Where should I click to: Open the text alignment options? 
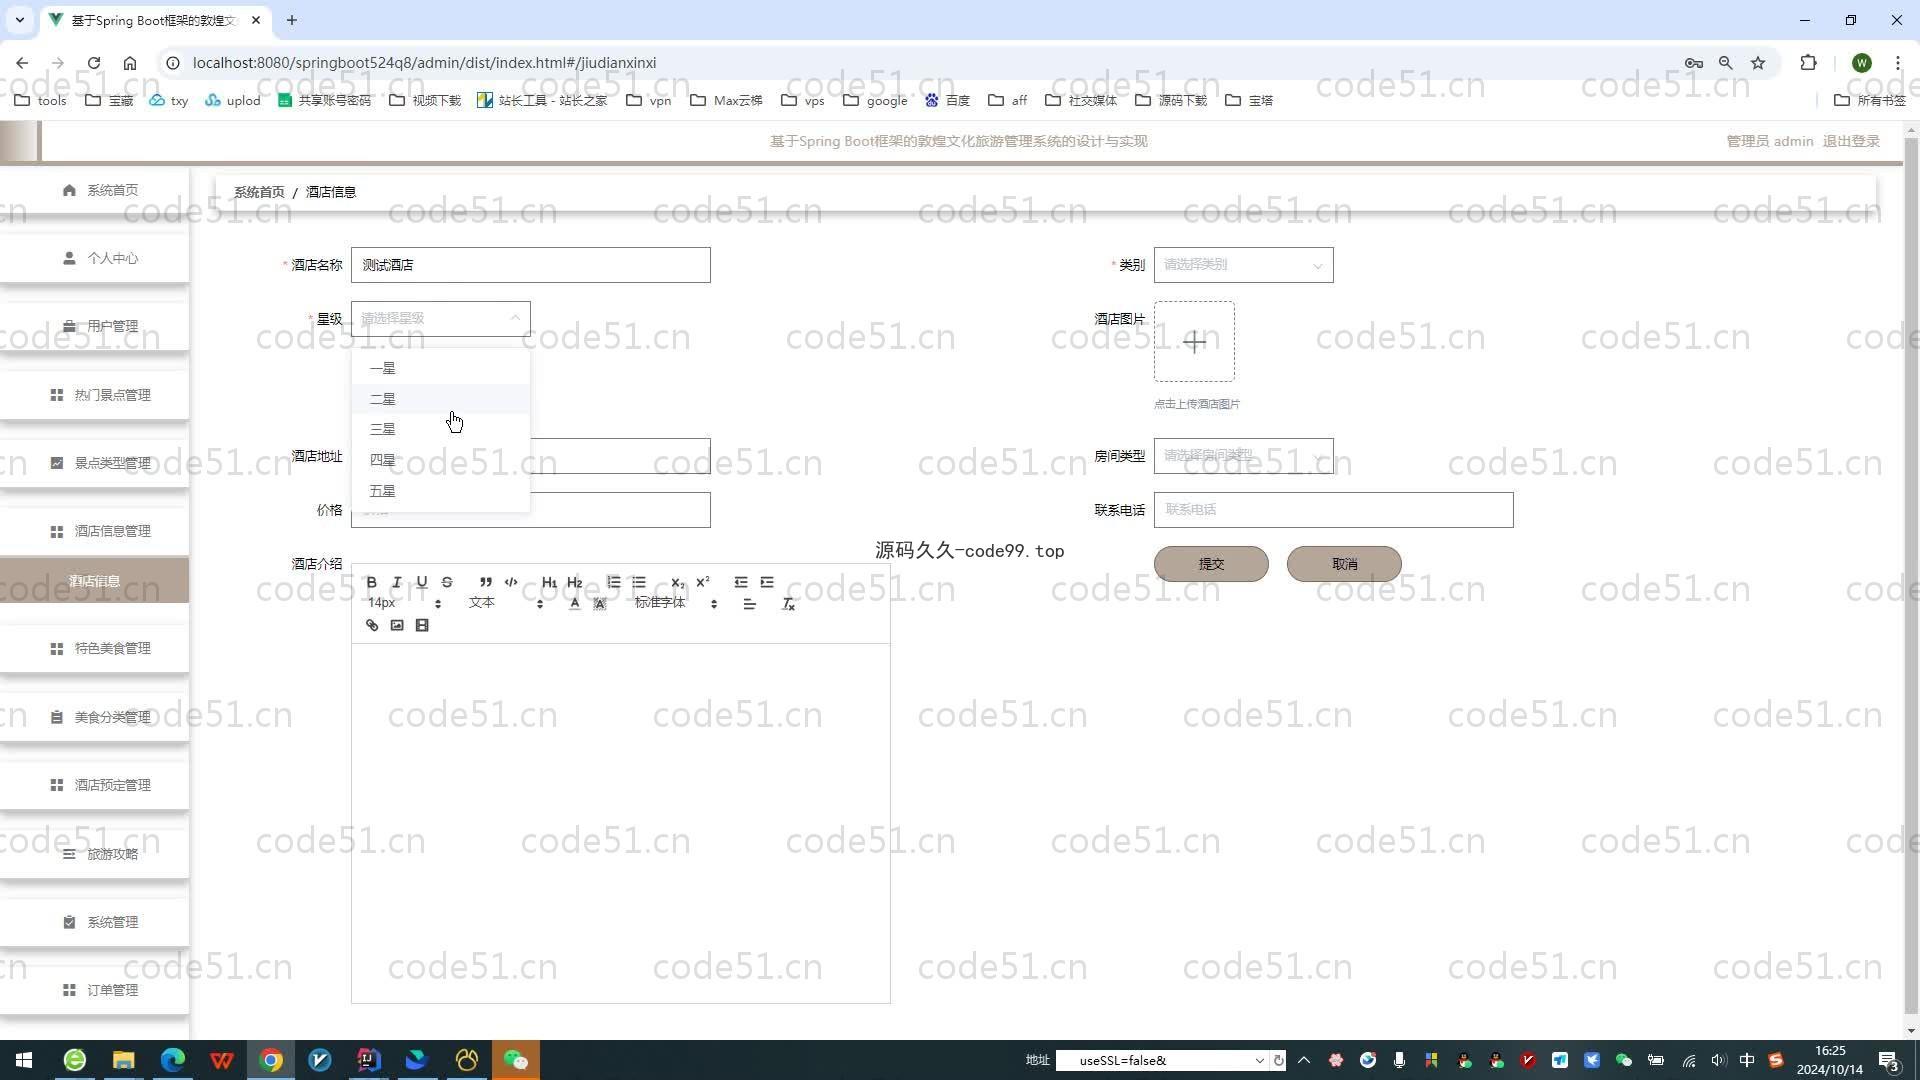point(749,604)
